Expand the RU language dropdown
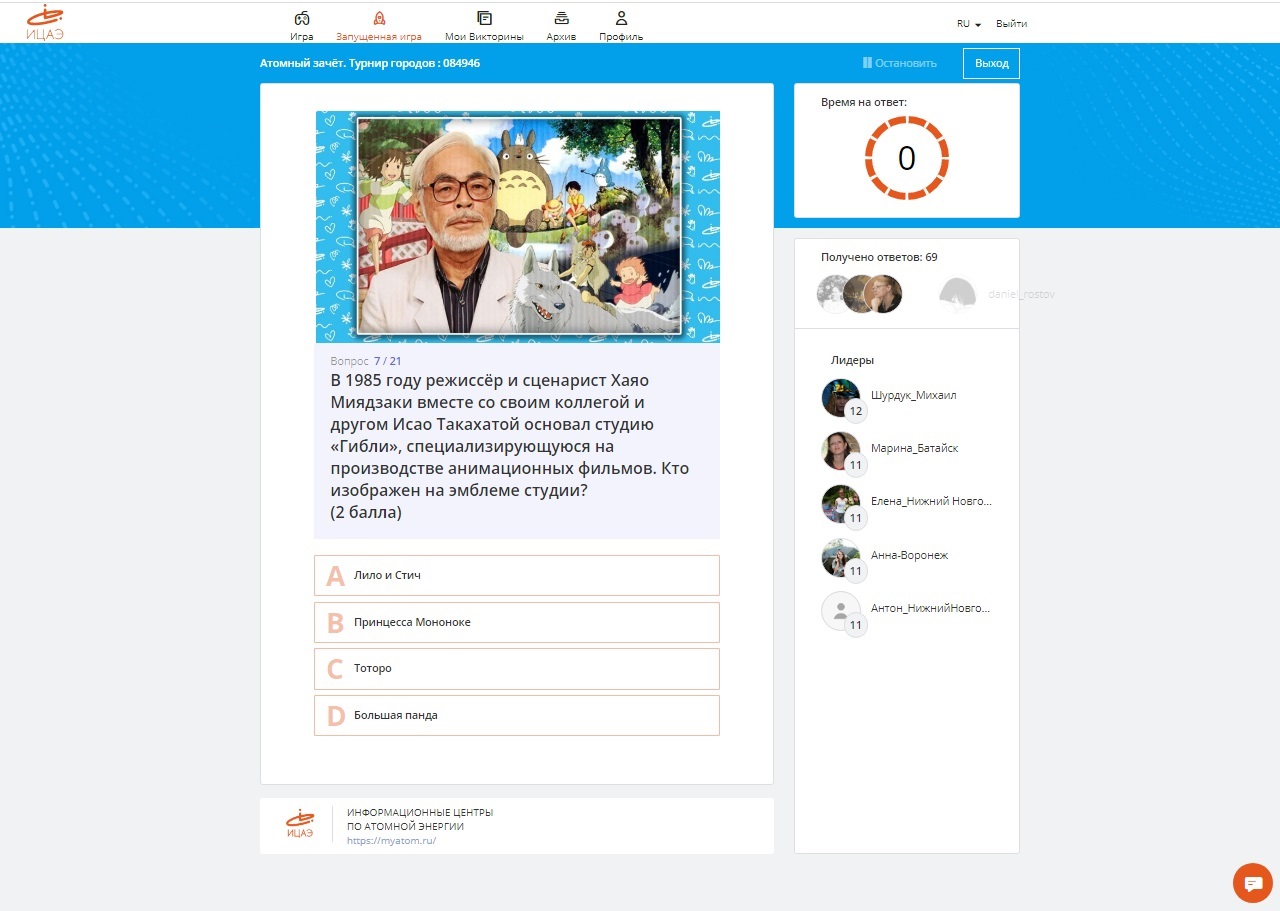1280x911 pixels. pos(968,24)
